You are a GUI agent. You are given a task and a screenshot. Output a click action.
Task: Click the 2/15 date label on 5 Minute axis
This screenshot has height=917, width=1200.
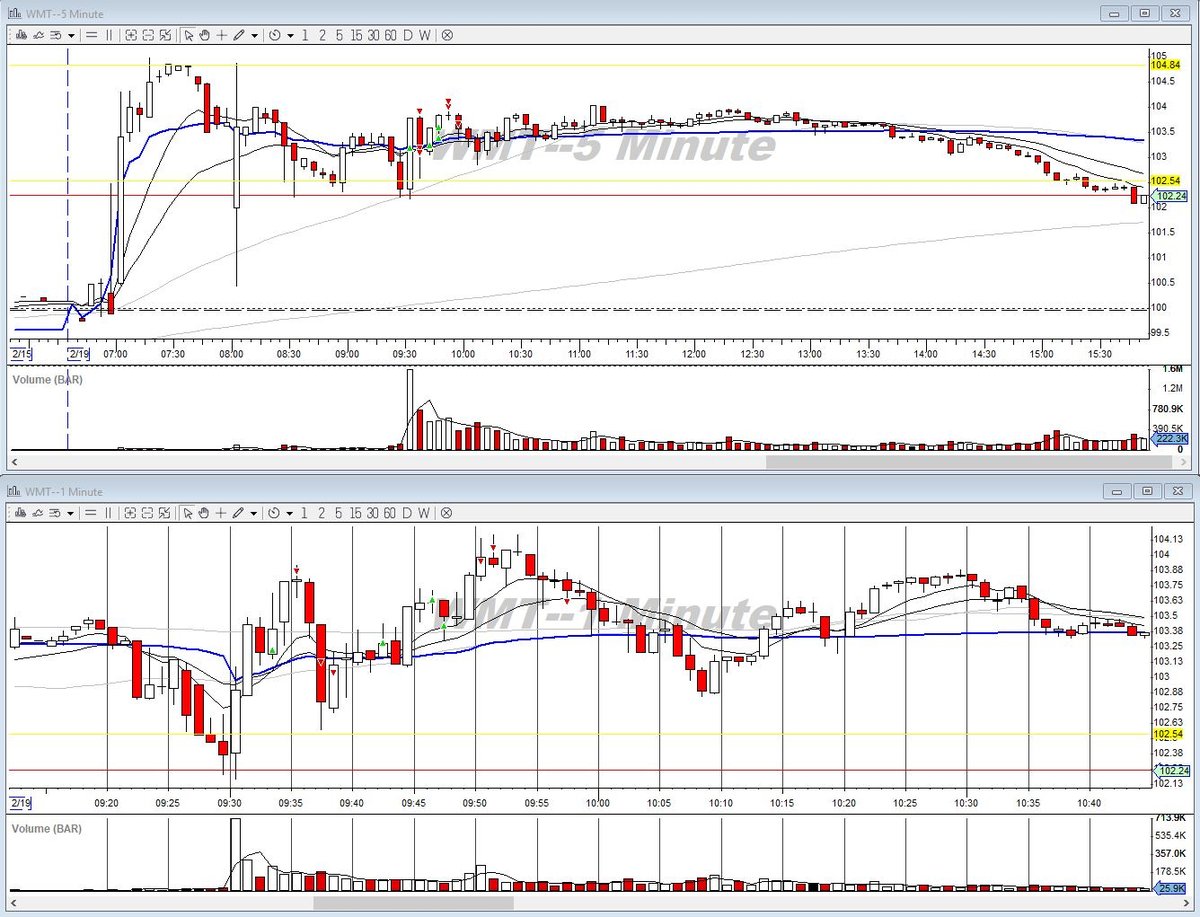[20, 353]
